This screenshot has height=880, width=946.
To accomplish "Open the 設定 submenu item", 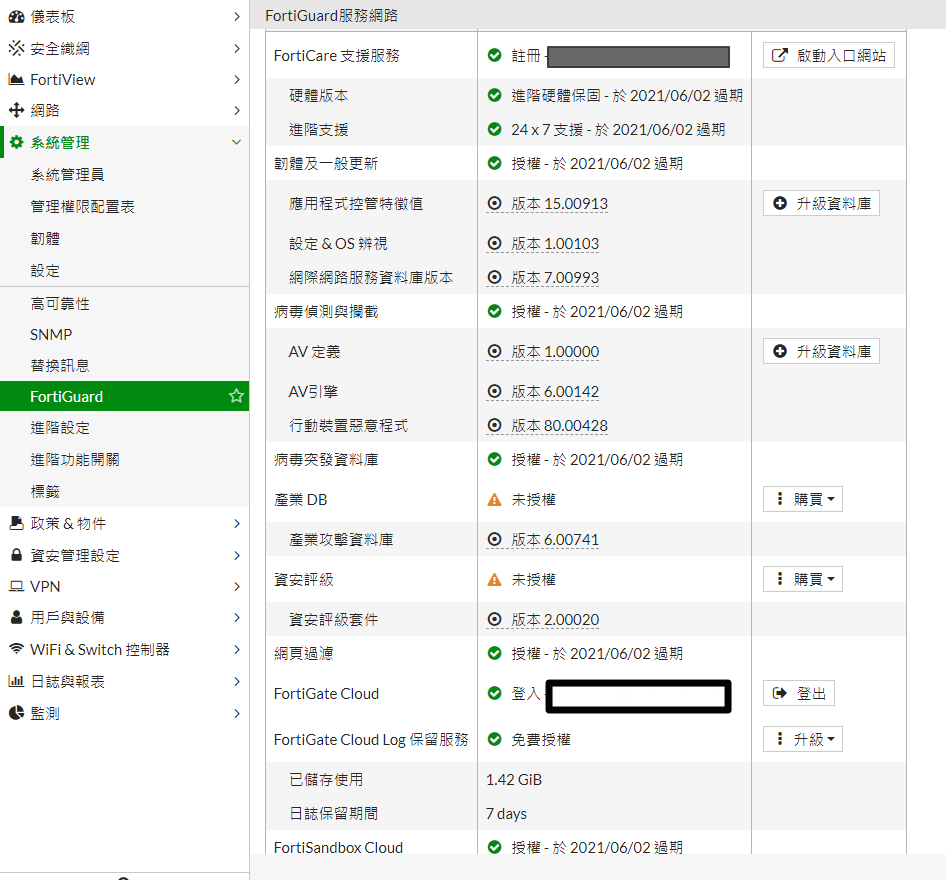I will tap(45, 271).
